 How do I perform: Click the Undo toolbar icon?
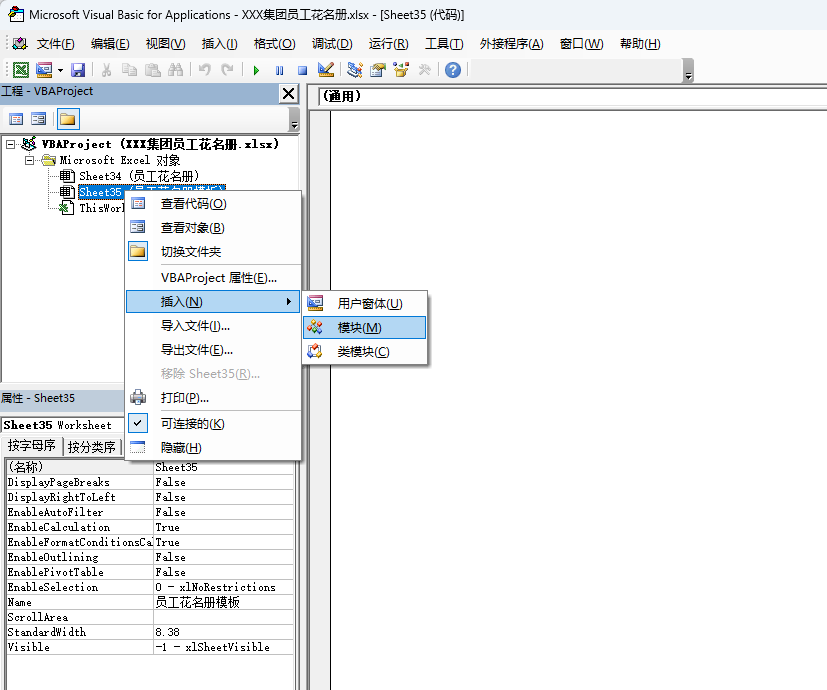click(205, 70)
